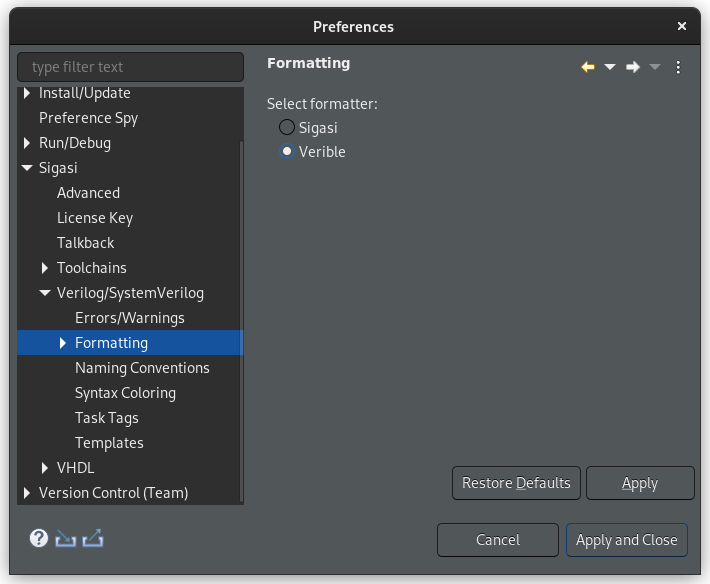Viewport: 710px width, 584px height.
Task: Select the Sigasi formatter radio button
Action: point(287,127)
